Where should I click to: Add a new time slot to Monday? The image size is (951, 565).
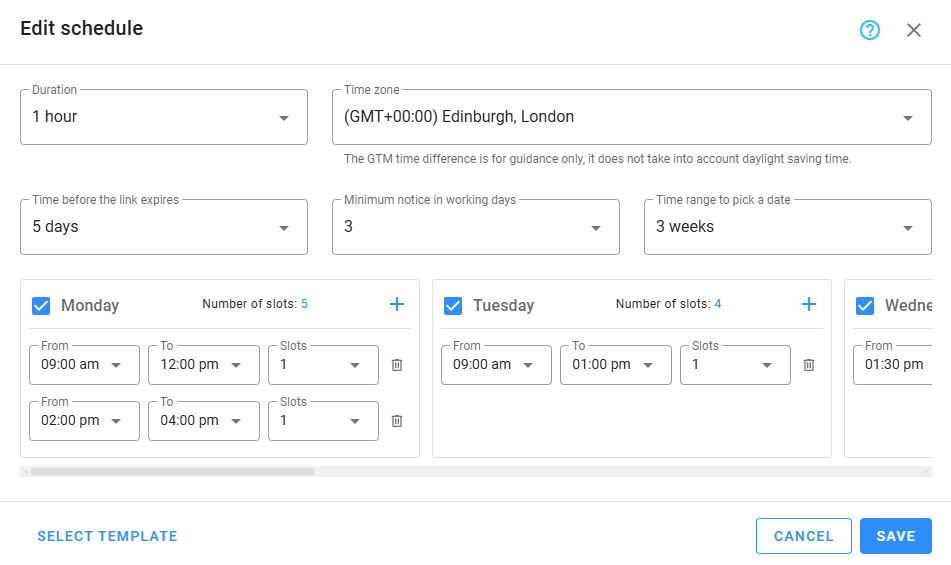click(396, 304)
